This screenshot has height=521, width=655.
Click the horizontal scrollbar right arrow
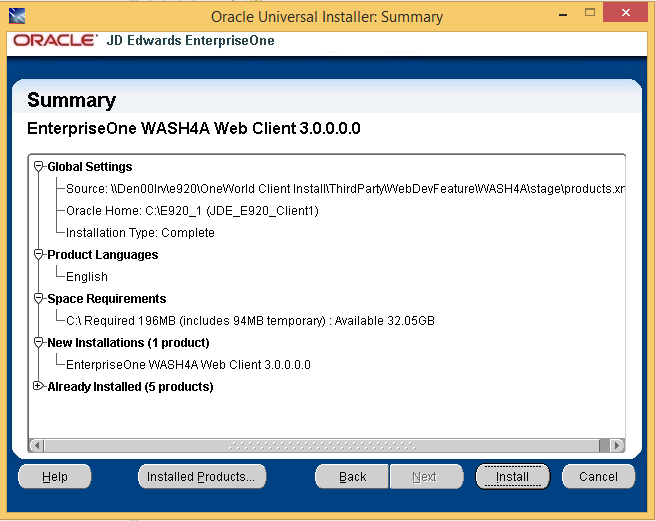pos(617,445)
